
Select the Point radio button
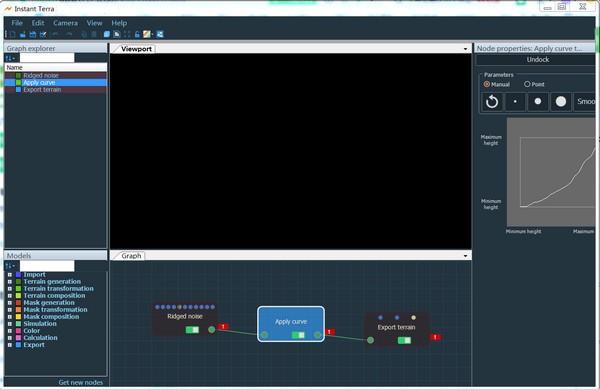click(x=527, y=84)
